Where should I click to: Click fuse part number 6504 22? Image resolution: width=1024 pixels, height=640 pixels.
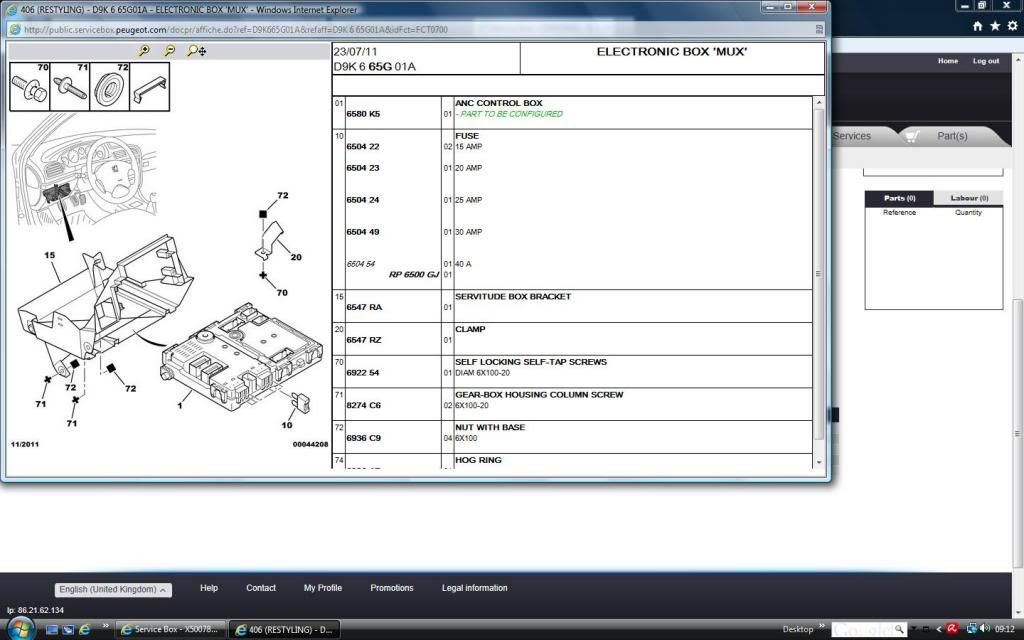point(362,146)
